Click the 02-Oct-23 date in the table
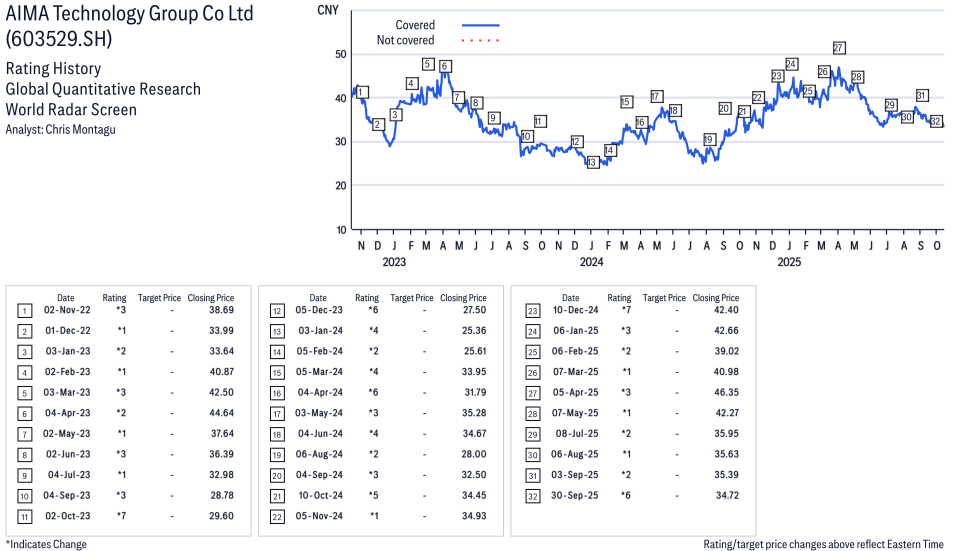The width and height of the screenshot is (955, 551). [65, 516]
